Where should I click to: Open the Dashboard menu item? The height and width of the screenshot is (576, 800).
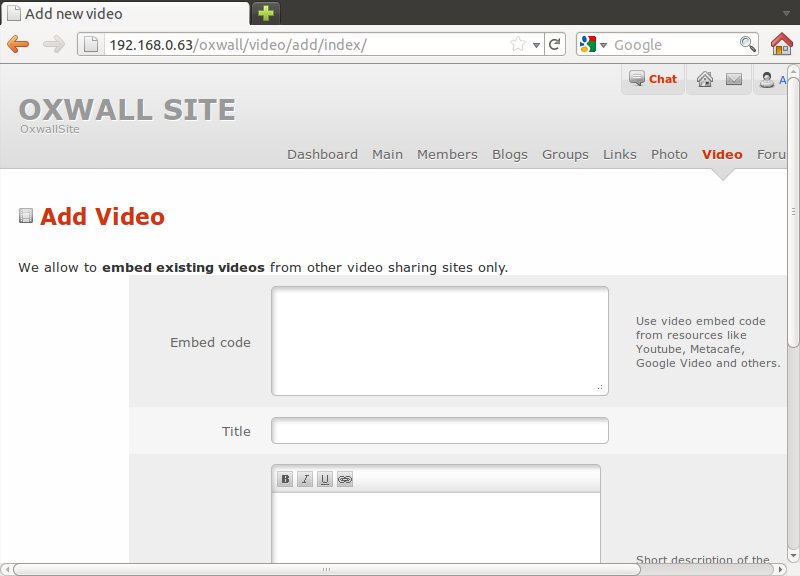point(322,155)
